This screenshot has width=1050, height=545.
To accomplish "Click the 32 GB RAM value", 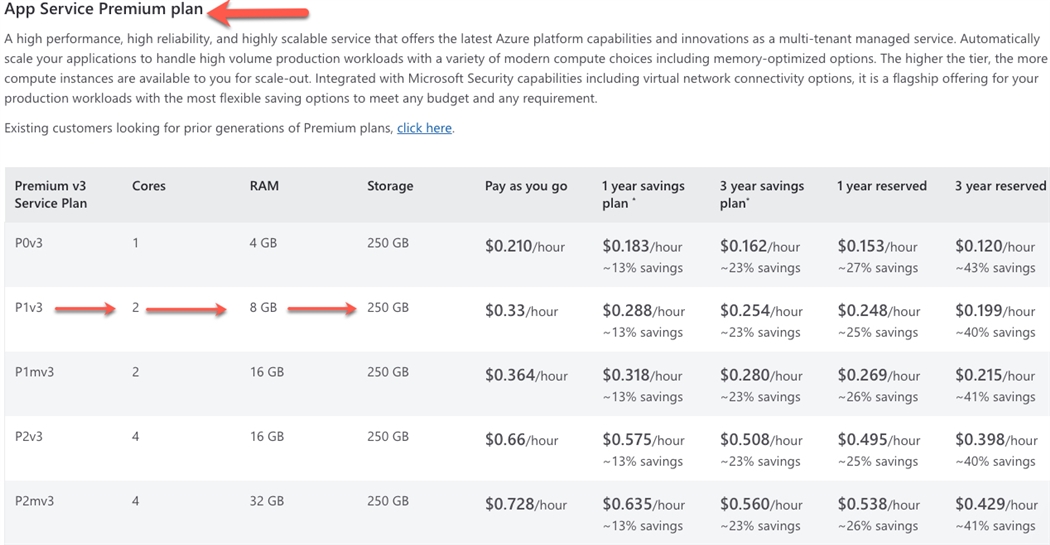I will pyautogui.click(x=266, y=501).
